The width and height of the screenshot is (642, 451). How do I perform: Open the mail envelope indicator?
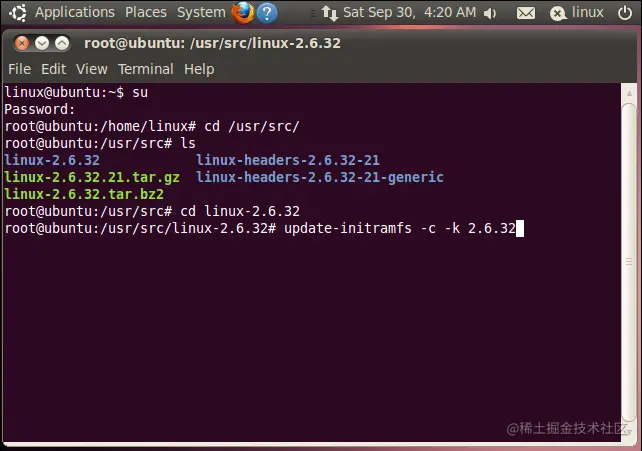(526, 14)
